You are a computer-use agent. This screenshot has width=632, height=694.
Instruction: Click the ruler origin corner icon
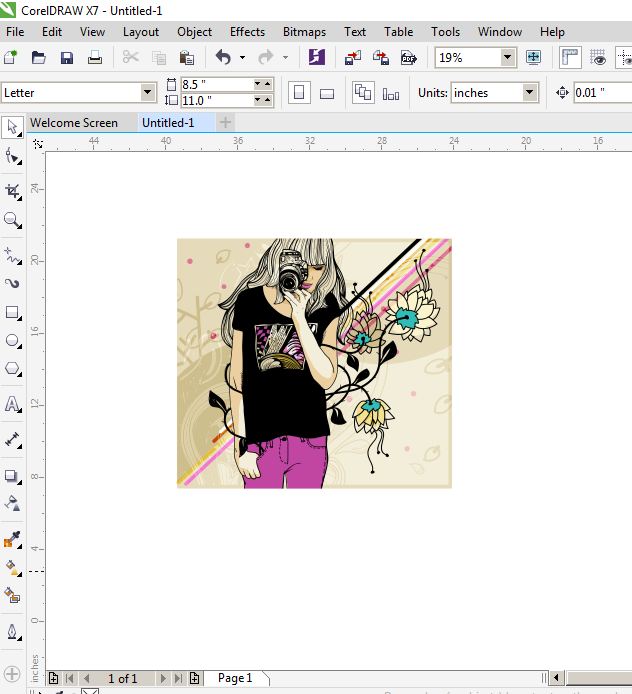(x=38, y=144)
